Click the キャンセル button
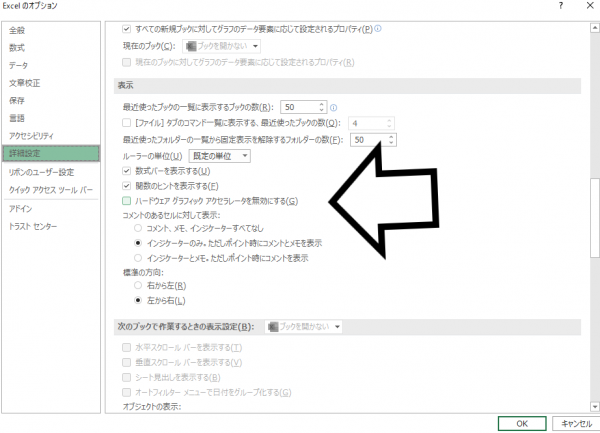The image size is (600, 433). [x=576, y=423]
